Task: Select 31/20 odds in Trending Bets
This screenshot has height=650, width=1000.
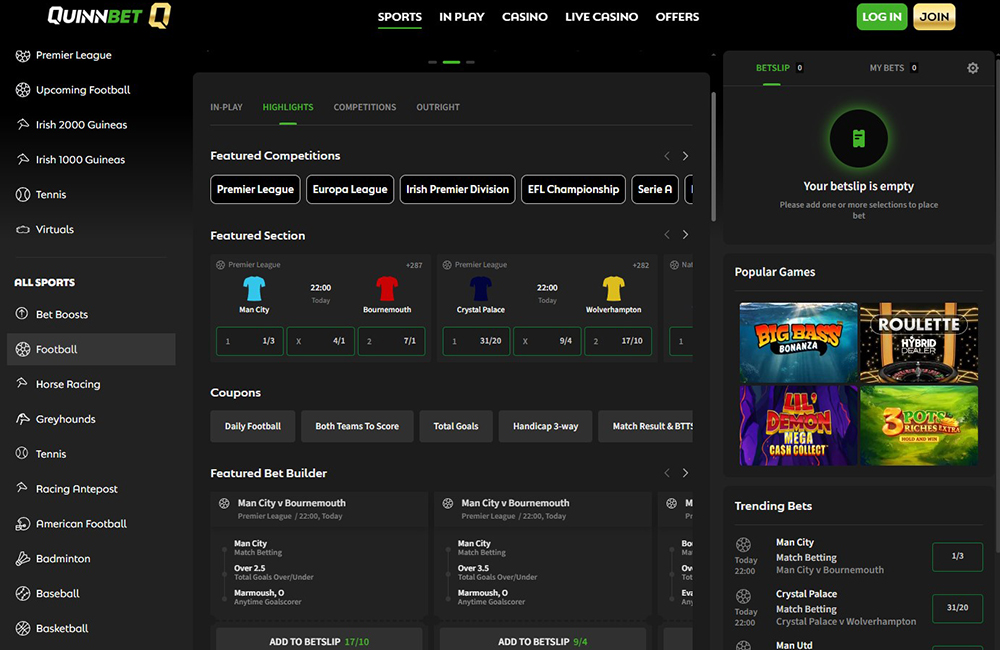Action: pos(957,608)
